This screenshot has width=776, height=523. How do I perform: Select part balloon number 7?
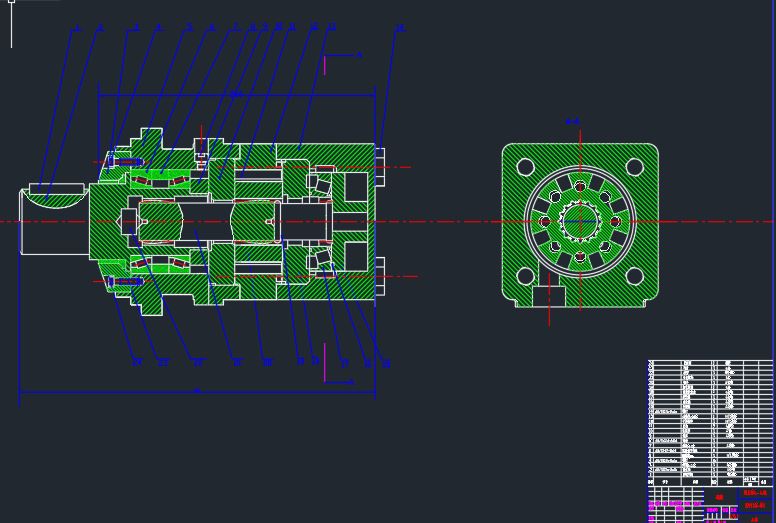click(236, 28)
